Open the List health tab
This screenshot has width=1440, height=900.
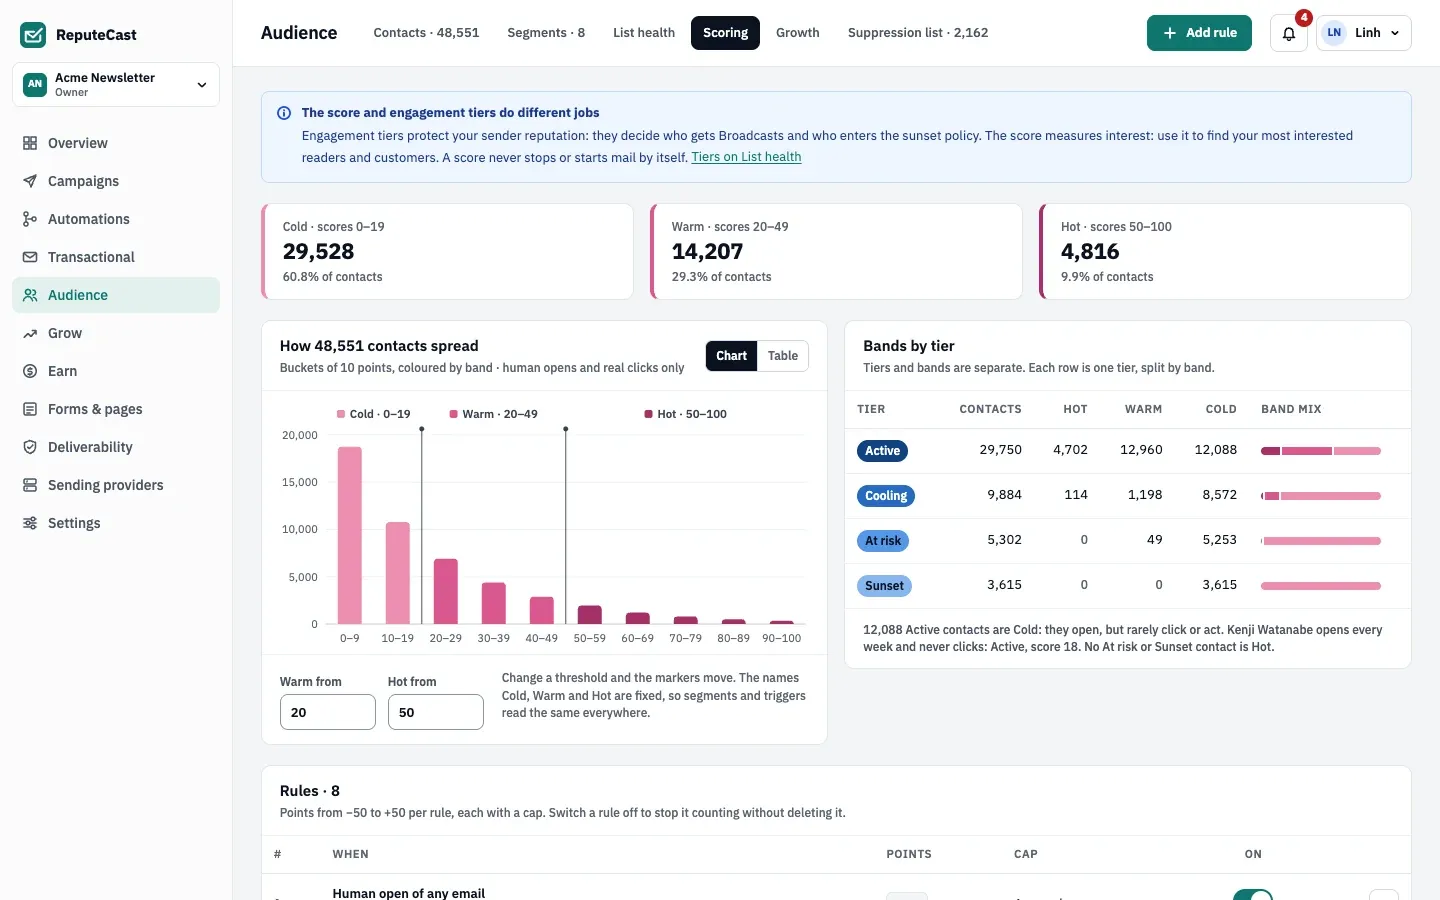click(644, 33)
